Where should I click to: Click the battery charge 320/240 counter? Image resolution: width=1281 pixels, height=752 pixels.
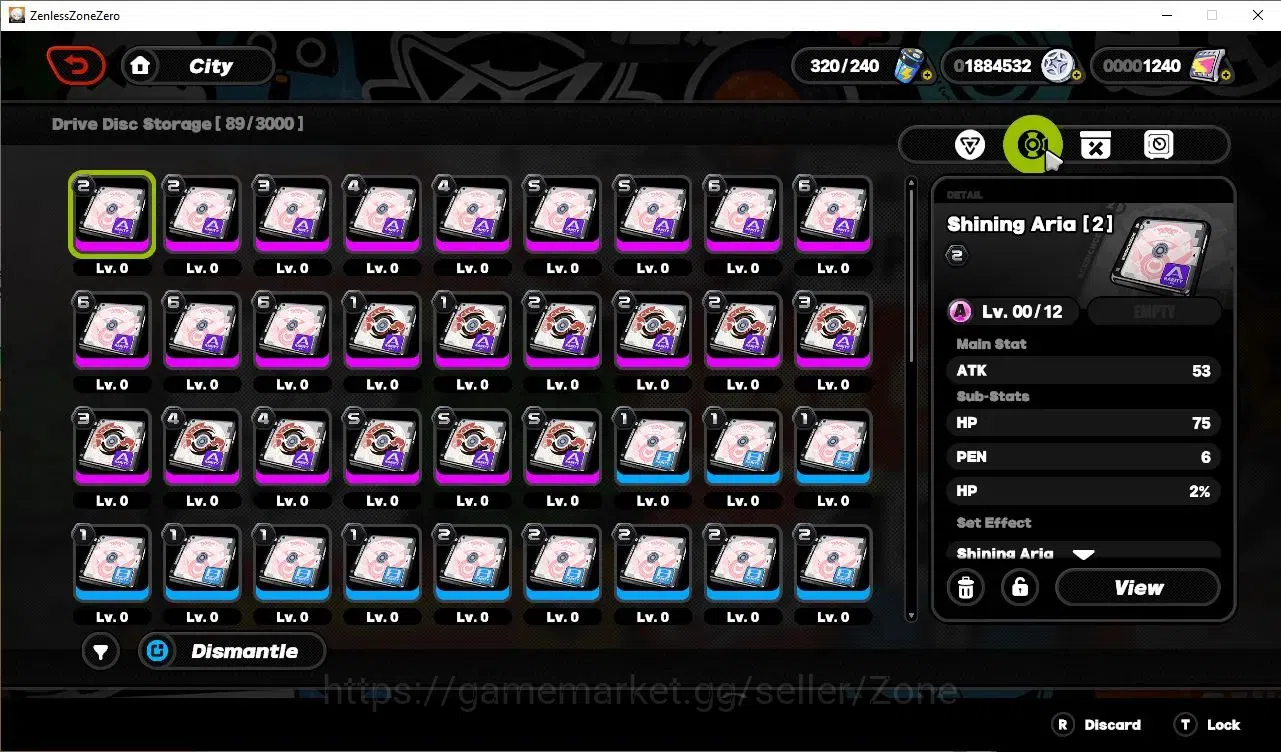845,66
